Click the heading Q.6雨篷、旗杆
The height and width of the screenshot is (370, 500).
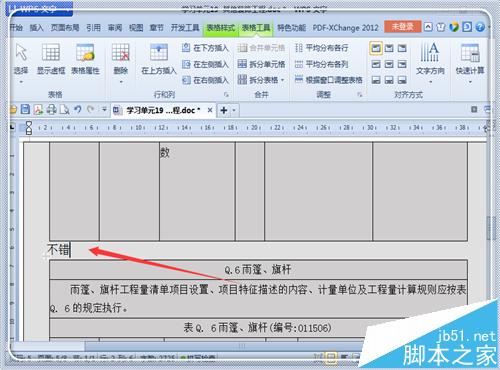(x=258, y=269)
